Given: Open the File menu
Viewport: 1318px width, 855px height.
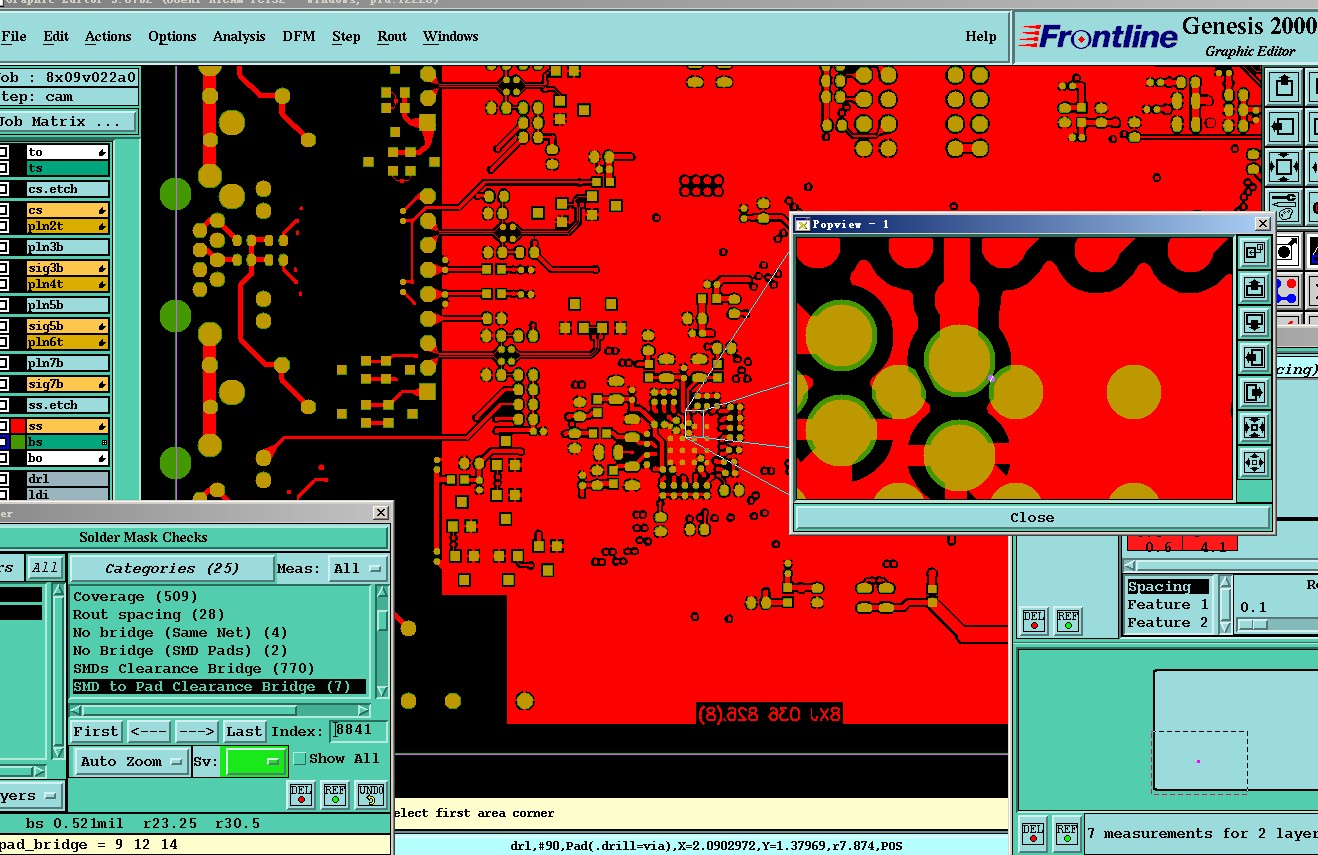Looking at the screenshot, I should (14, 36).
